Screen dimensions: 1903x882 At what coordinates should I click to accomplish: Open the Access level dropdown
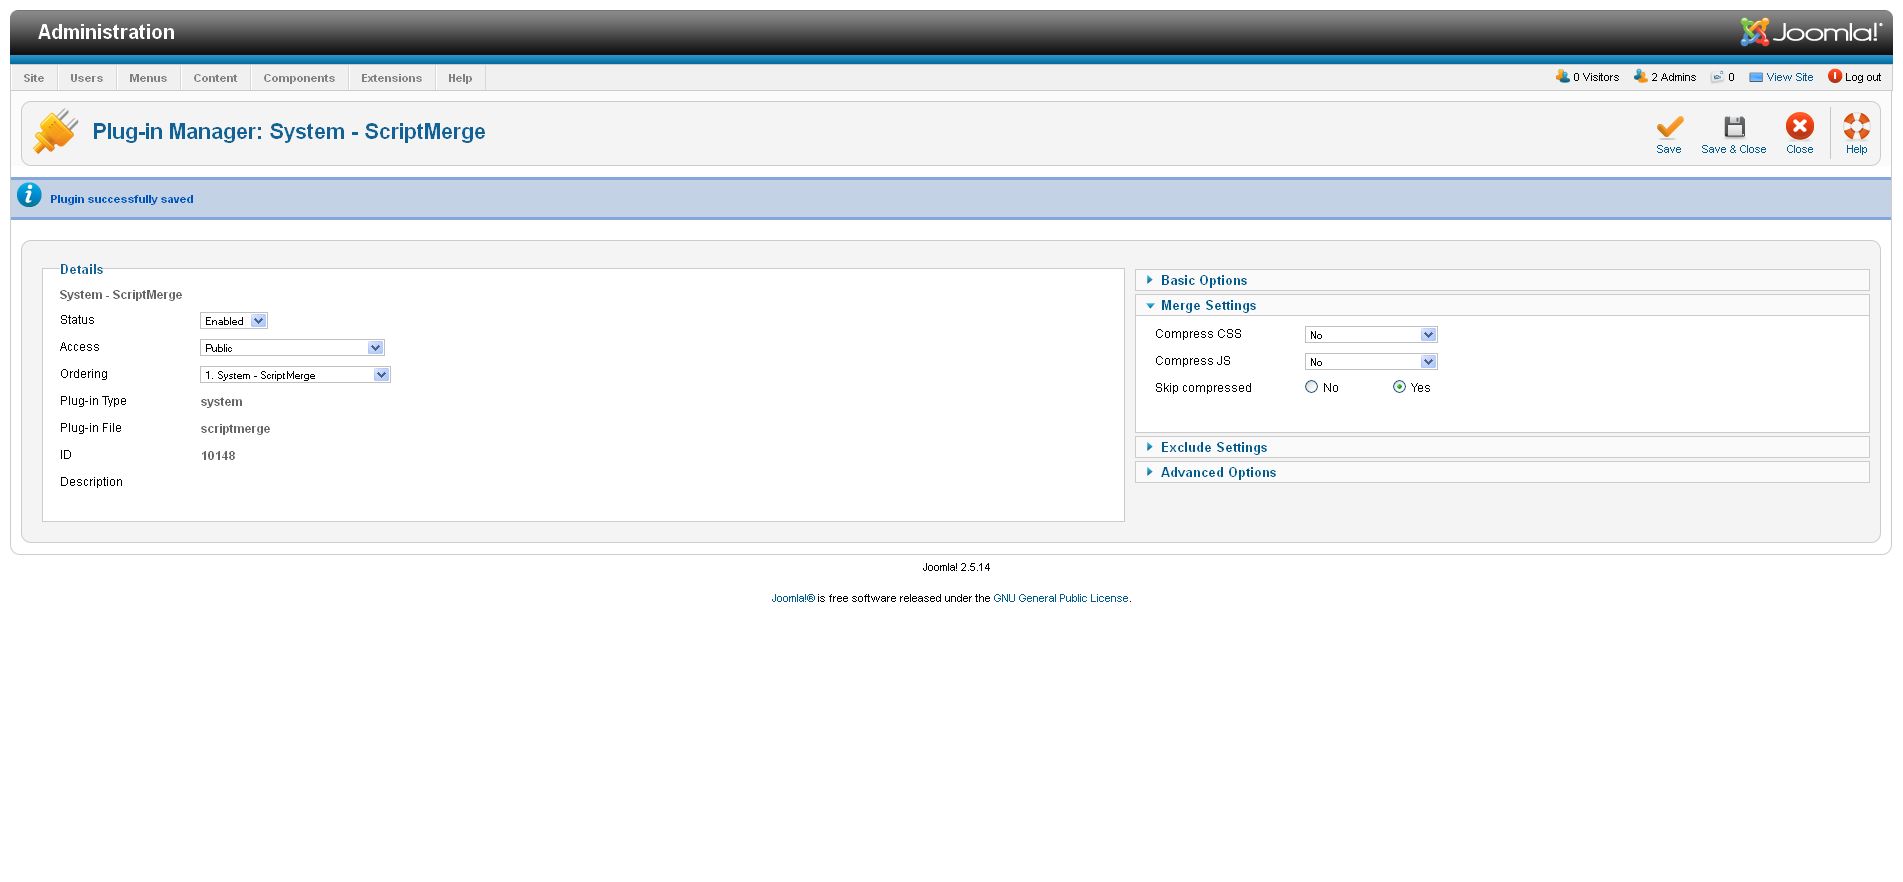pyautogui.click(x=292, y=348)
